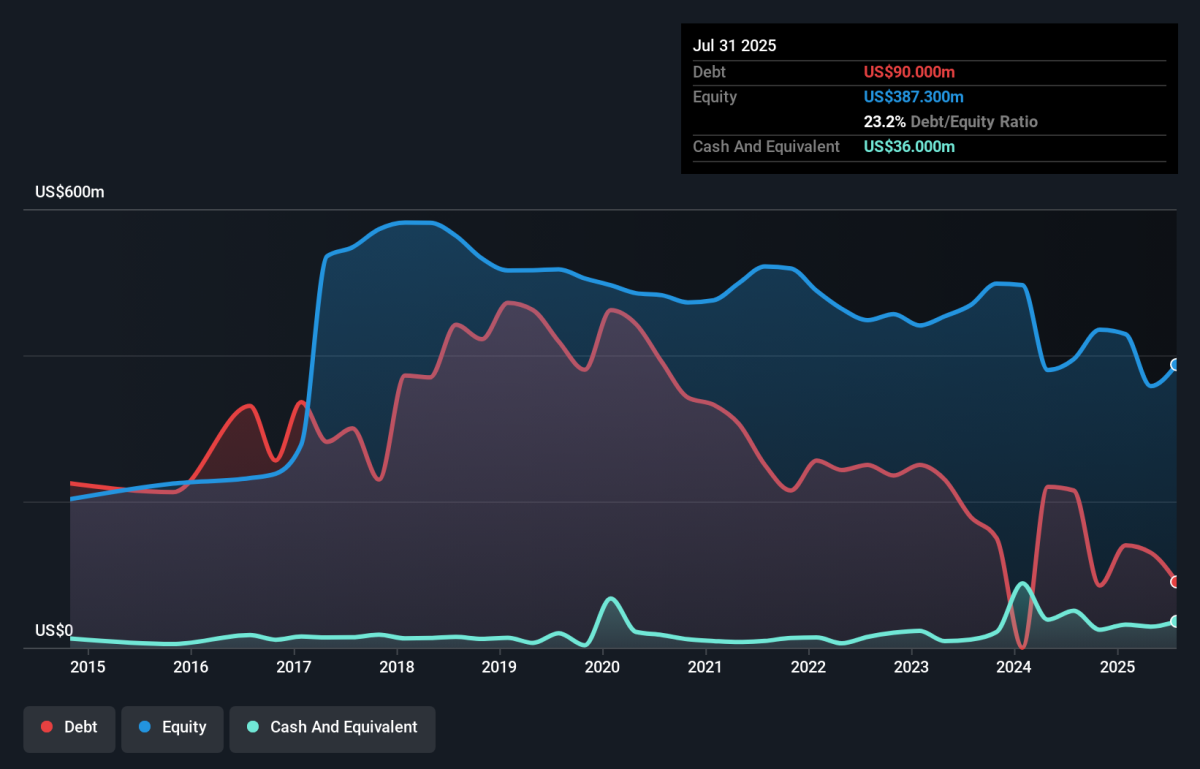Screen dimensions: 1200x769
Task: Click the blue dot in Equity legend
Action: (x=145, y=727)
